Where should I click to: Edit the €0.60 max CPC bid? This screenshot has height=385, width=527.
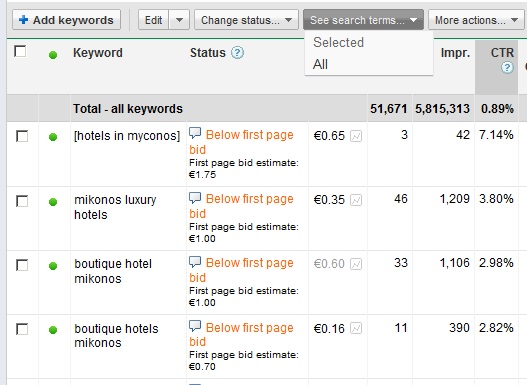click(329, 264)
